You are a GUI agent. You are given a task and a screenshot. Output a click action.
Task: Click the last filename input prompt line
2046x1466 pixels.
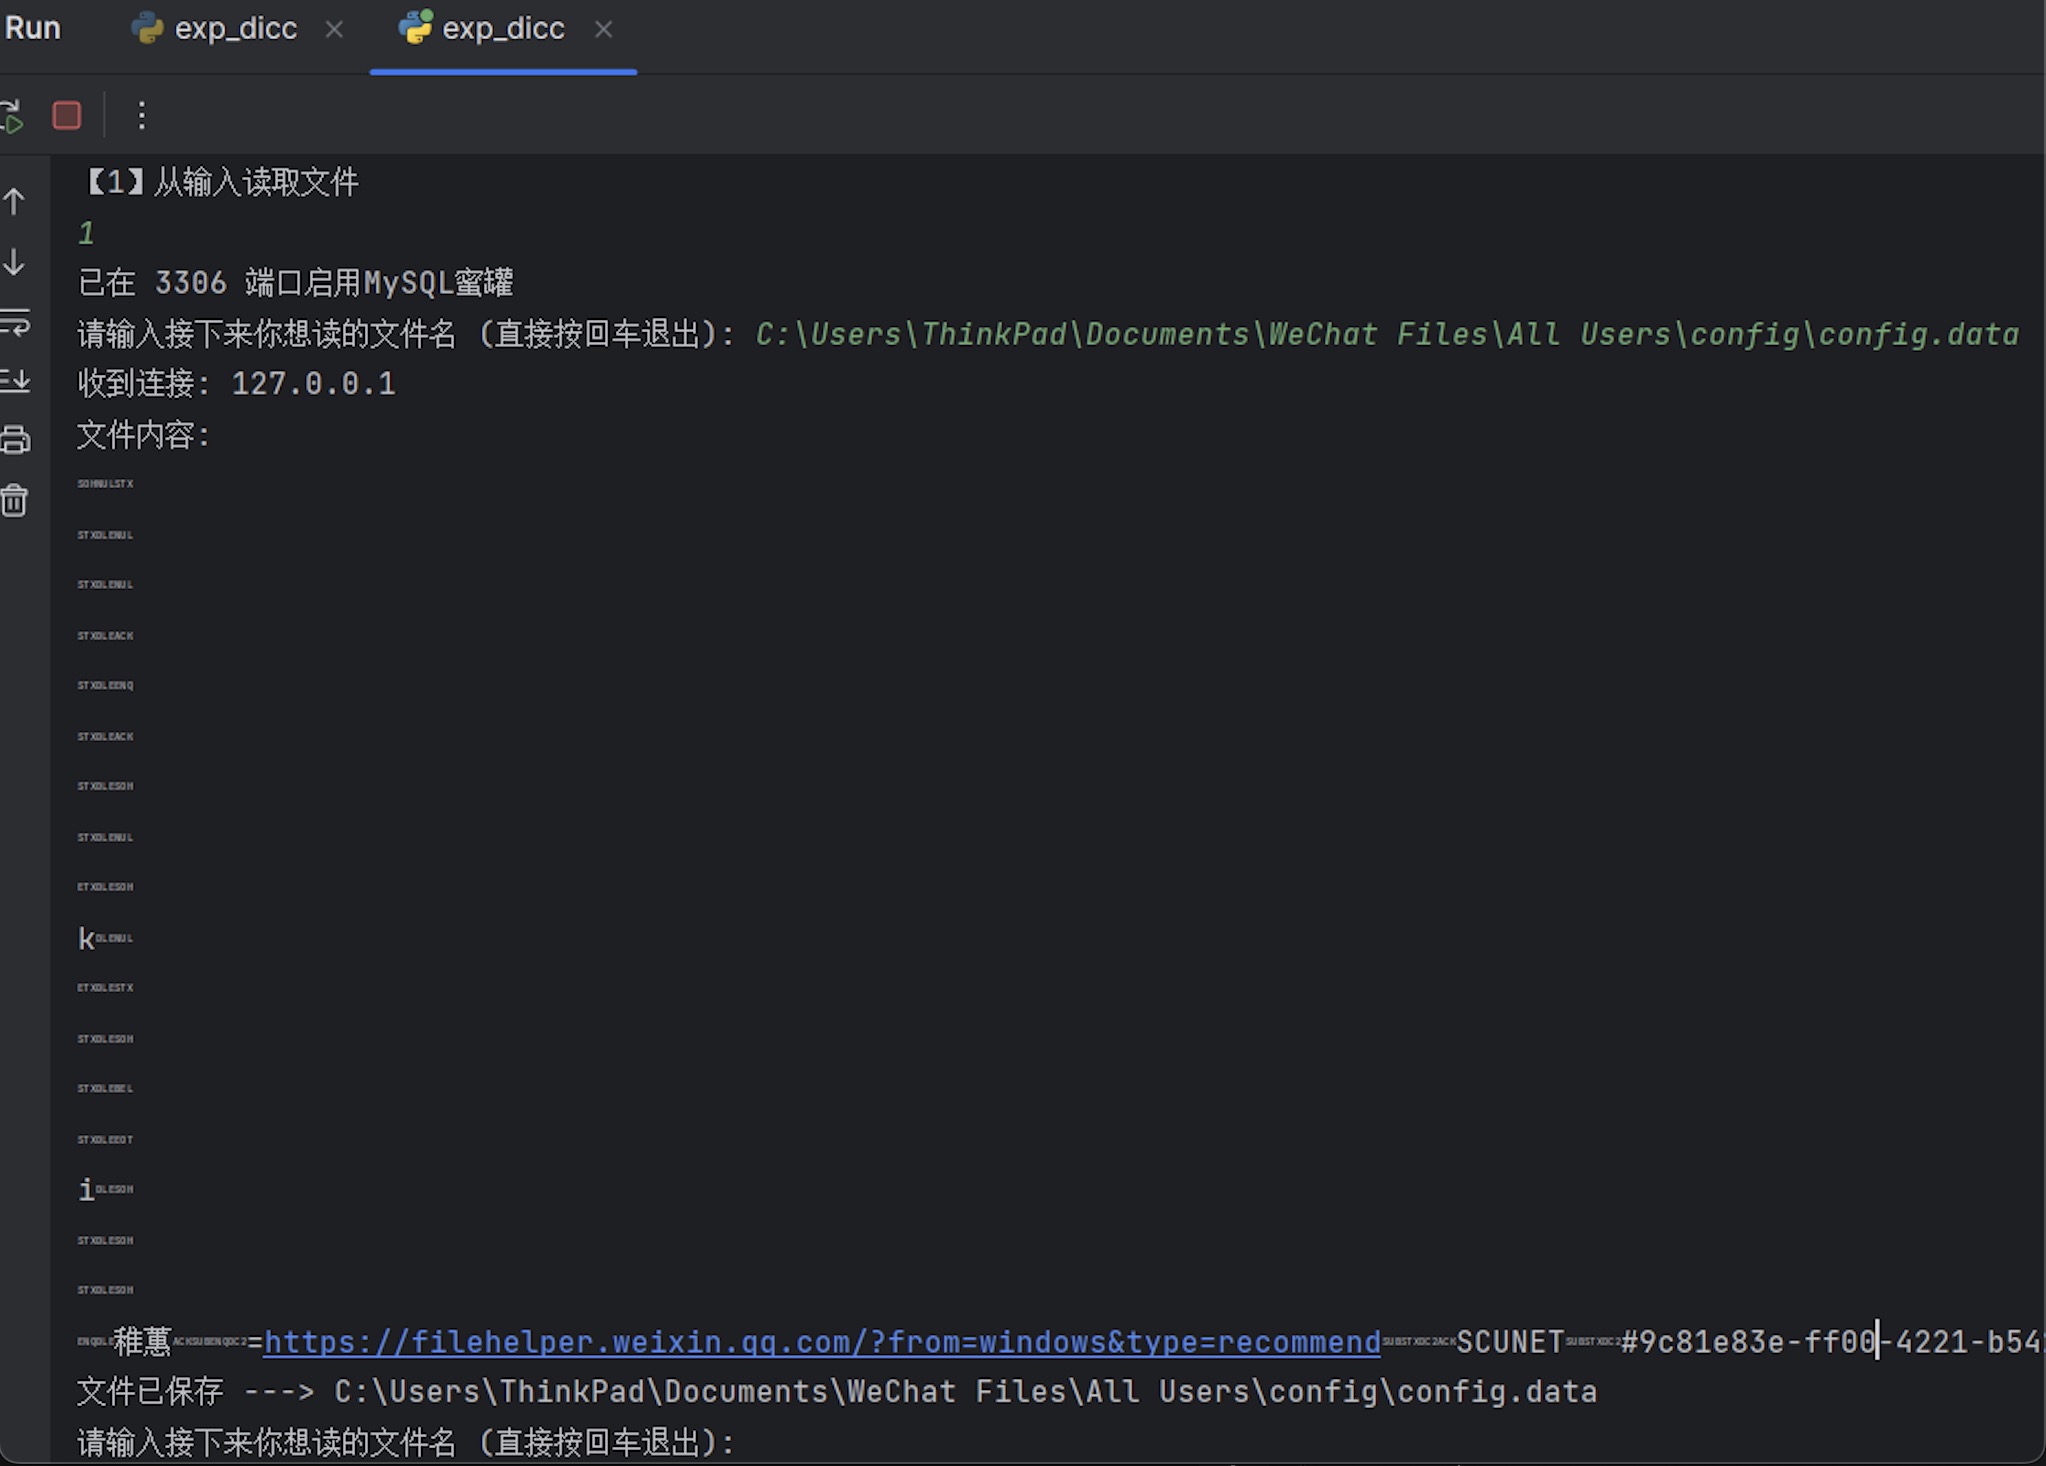point(406,1442)
